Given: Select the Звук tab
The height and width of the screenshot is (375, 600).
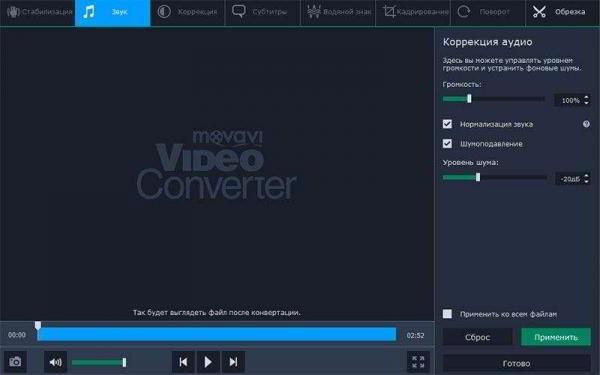Looking at the screenshot, I should pyautogui.click(x=112, y=12).
